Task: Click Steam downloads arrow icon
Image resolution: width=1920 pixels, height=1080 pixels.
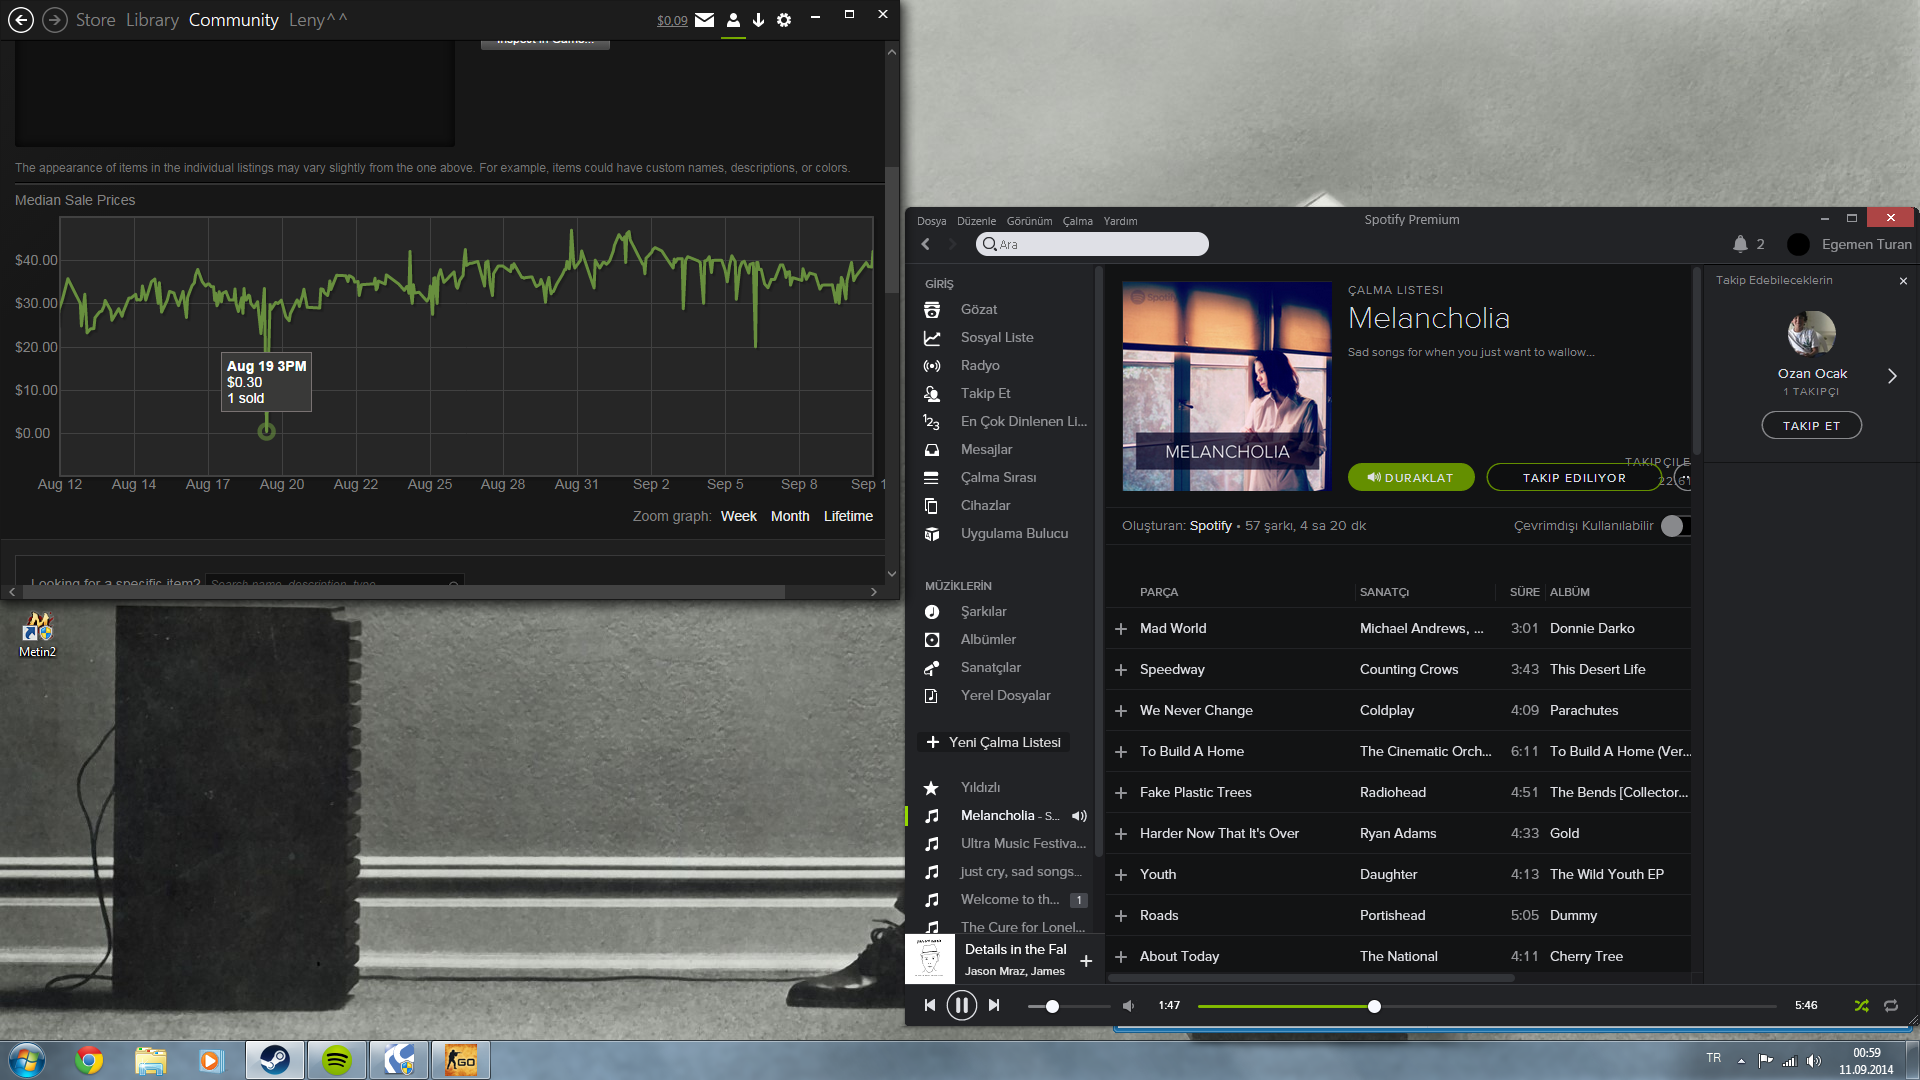Action: pos(758,20)
